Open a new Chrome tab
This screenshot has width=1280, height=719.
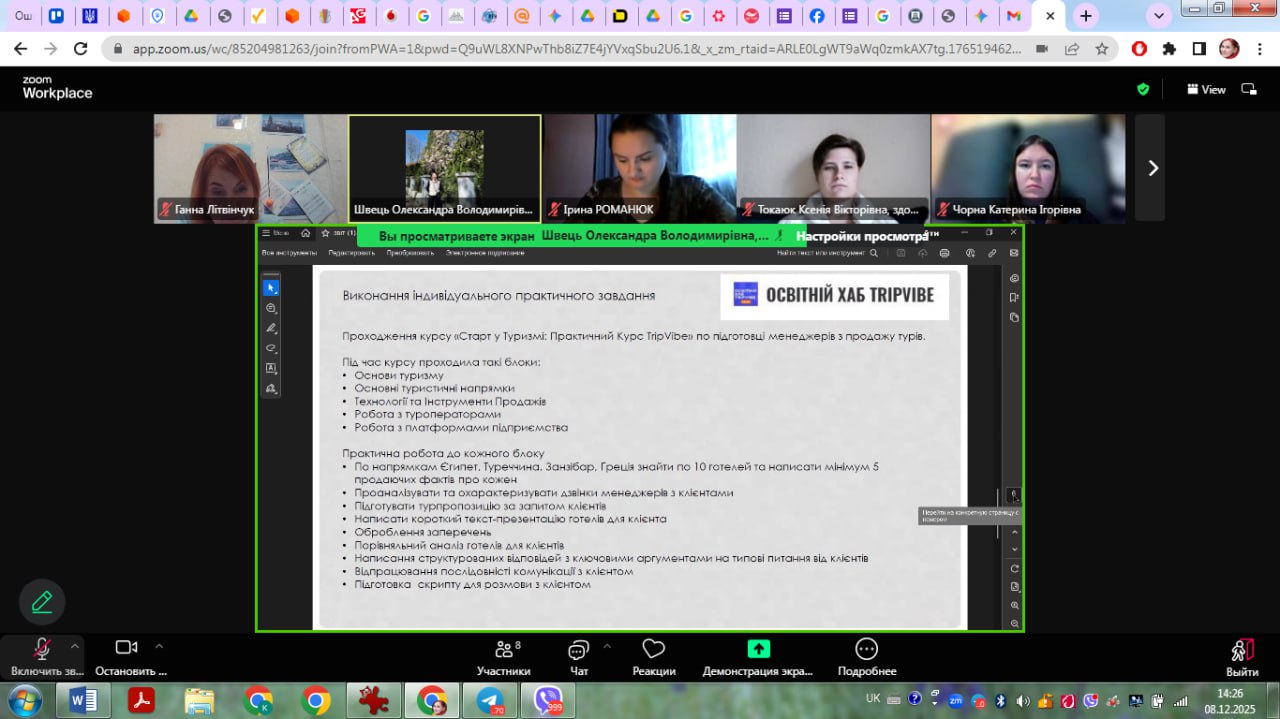pos(1086,16)
